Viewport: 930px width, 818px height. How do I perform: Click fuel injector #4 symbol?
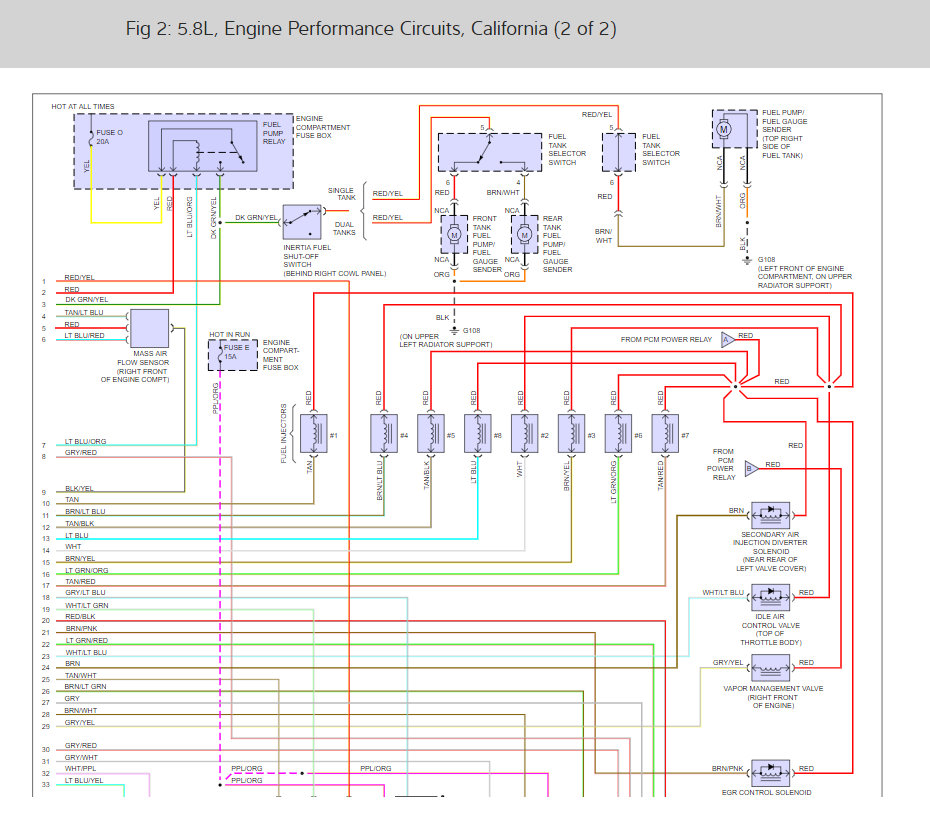(x=384, y=434)
